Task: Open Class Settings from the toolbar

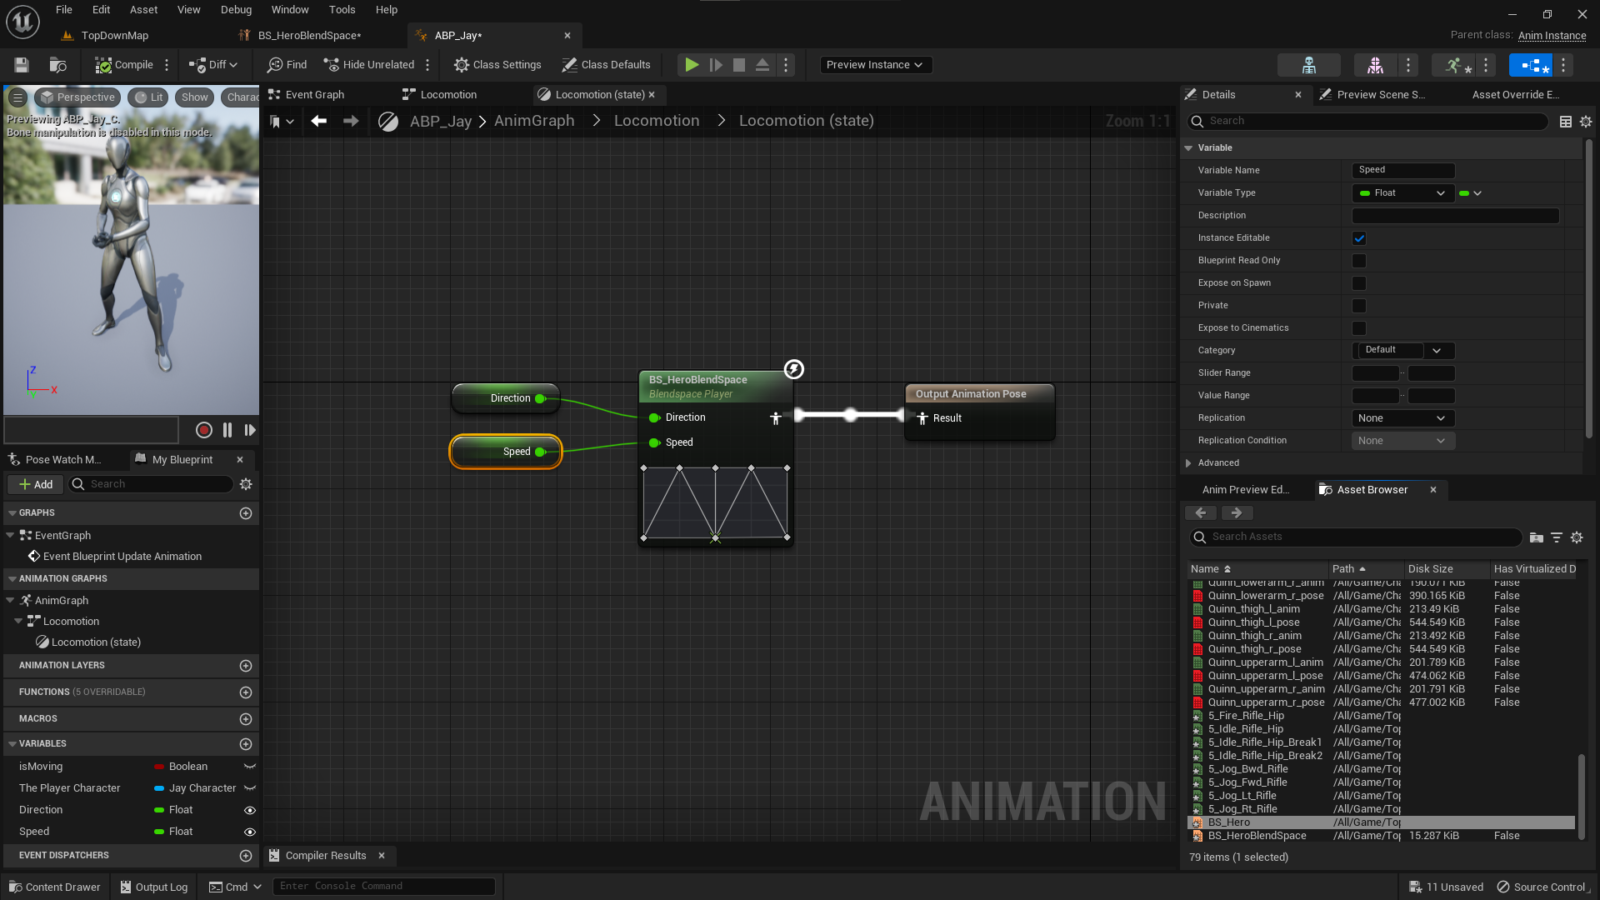Action: tap(497, 64)
